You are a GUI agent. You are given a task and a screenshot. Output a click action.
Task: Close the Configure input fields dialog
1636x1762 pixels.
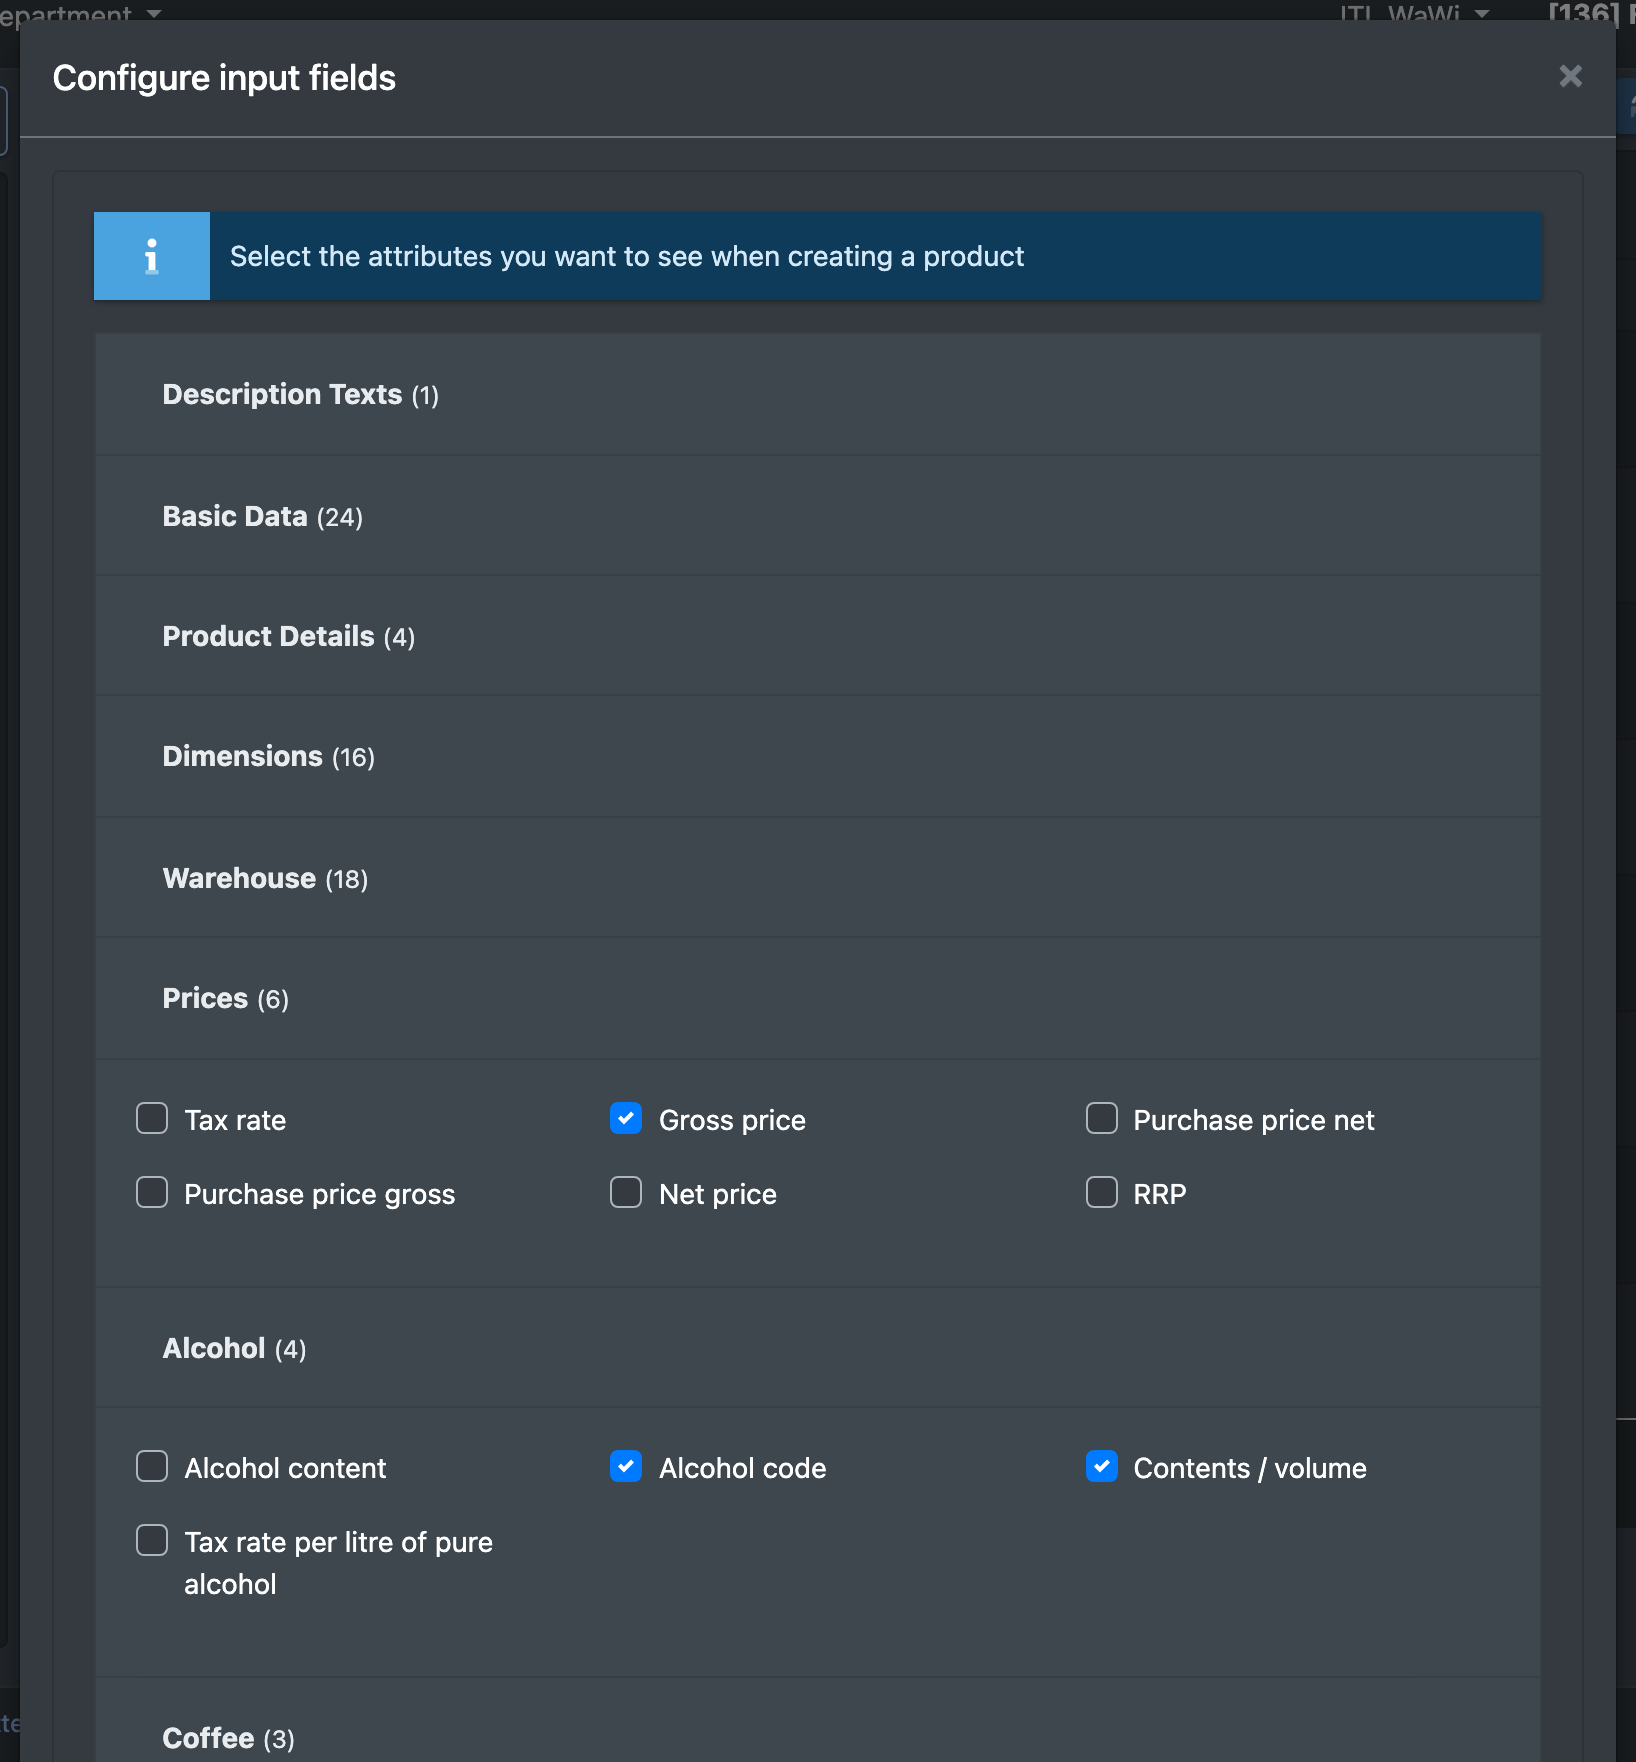[x=1570, y=76]
